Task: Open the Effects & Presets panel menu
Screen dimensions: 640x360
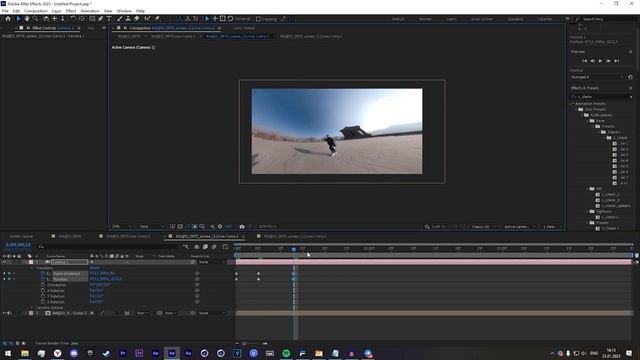Action: pyautogui.click(x=631, y=88)
